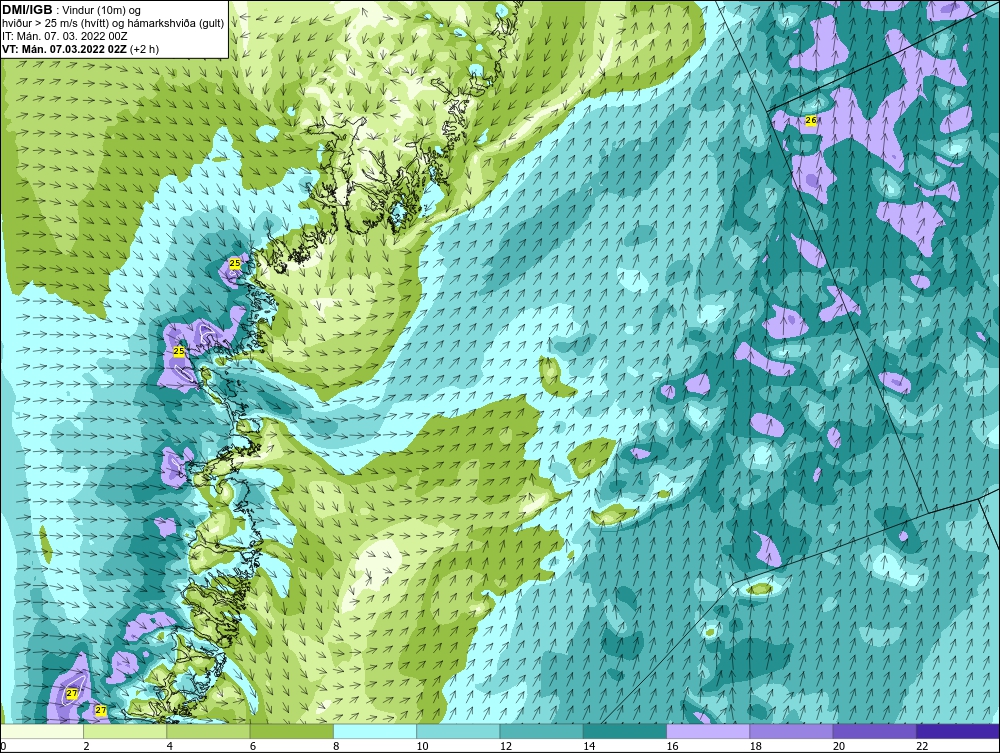1000x753 pixels.
Task: Click the yellow 26 peak gust label
Action: (x=811, y=120)
